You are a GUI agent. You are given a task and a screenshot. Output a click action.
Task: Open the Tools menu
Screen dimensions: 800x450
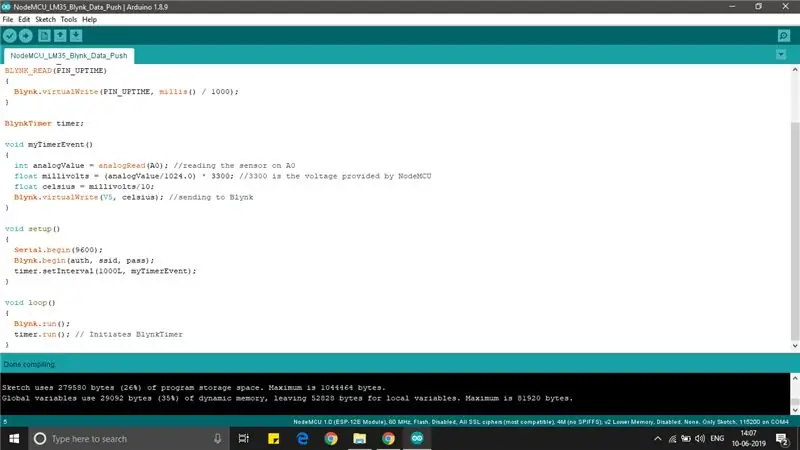(69, 19)
